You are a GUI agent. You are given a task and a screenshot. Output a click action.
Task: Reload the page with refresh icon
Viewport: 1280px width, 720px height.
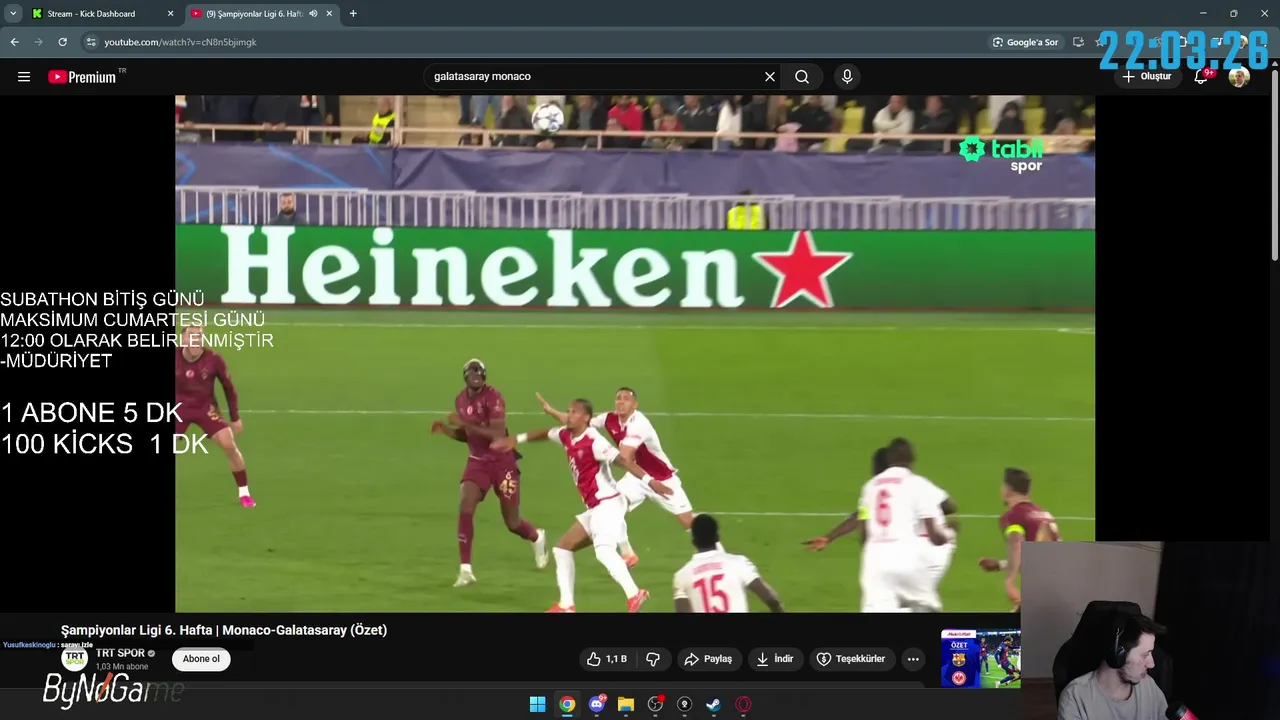(x=62, y=42)
